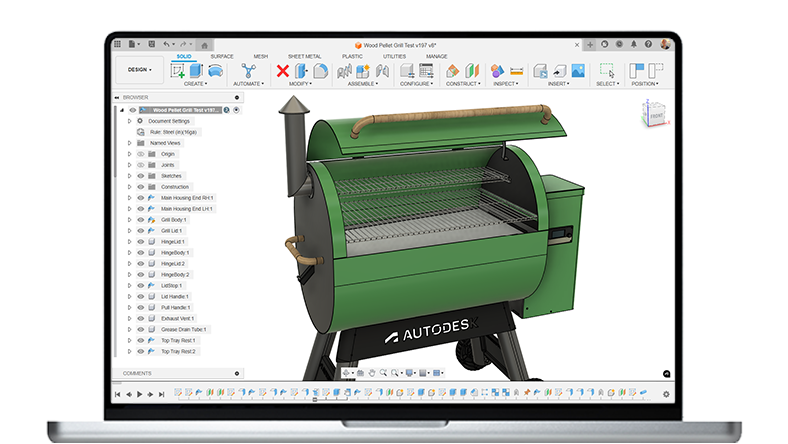Open the Modify dropdown menu

click(x=300, y=84)
